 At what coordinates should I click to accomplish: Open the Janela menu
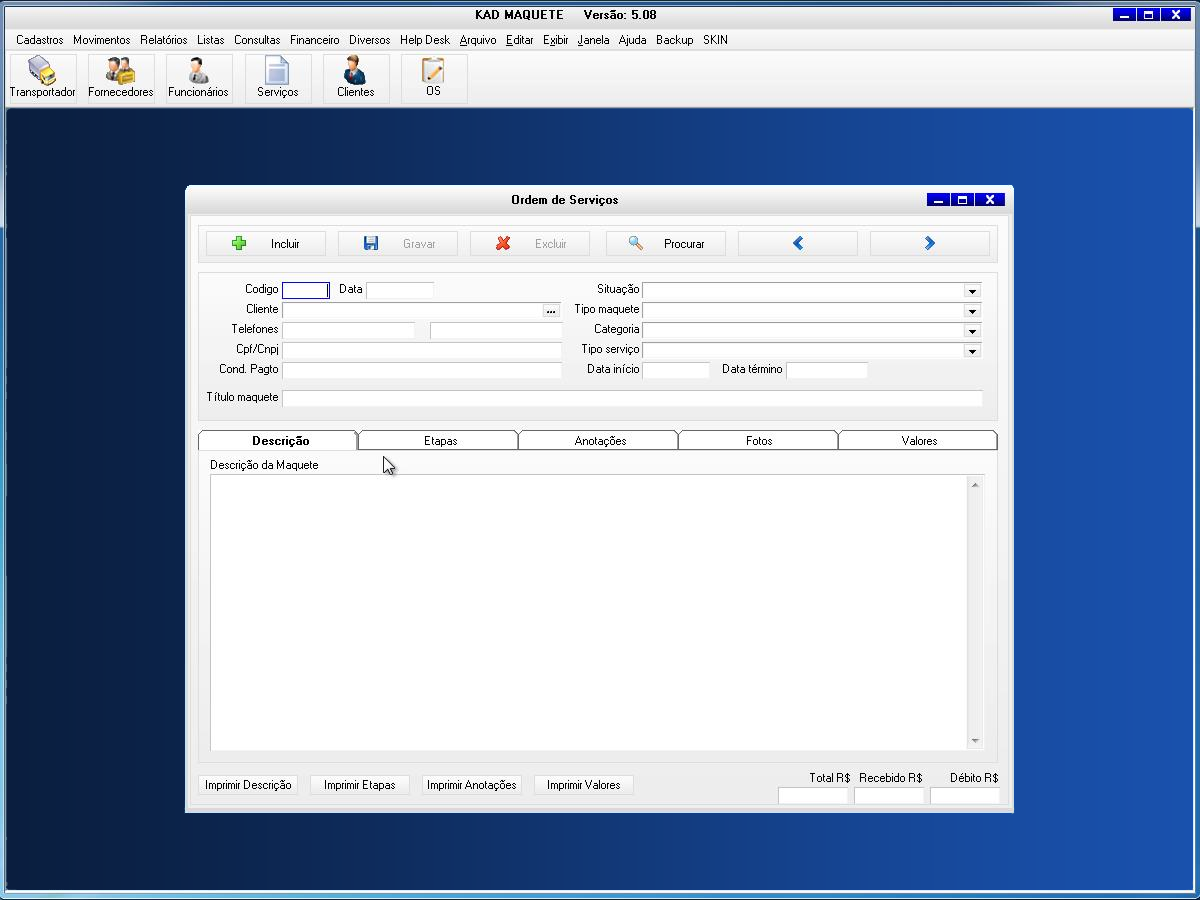[594, 40]
